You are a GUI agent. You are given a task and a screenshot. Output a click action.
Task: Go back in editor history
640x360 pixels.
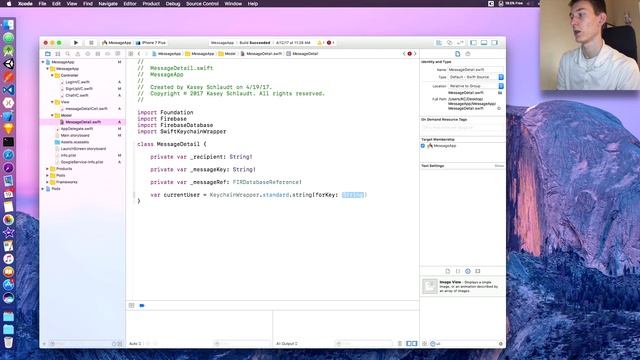click(x=139, y=54)
